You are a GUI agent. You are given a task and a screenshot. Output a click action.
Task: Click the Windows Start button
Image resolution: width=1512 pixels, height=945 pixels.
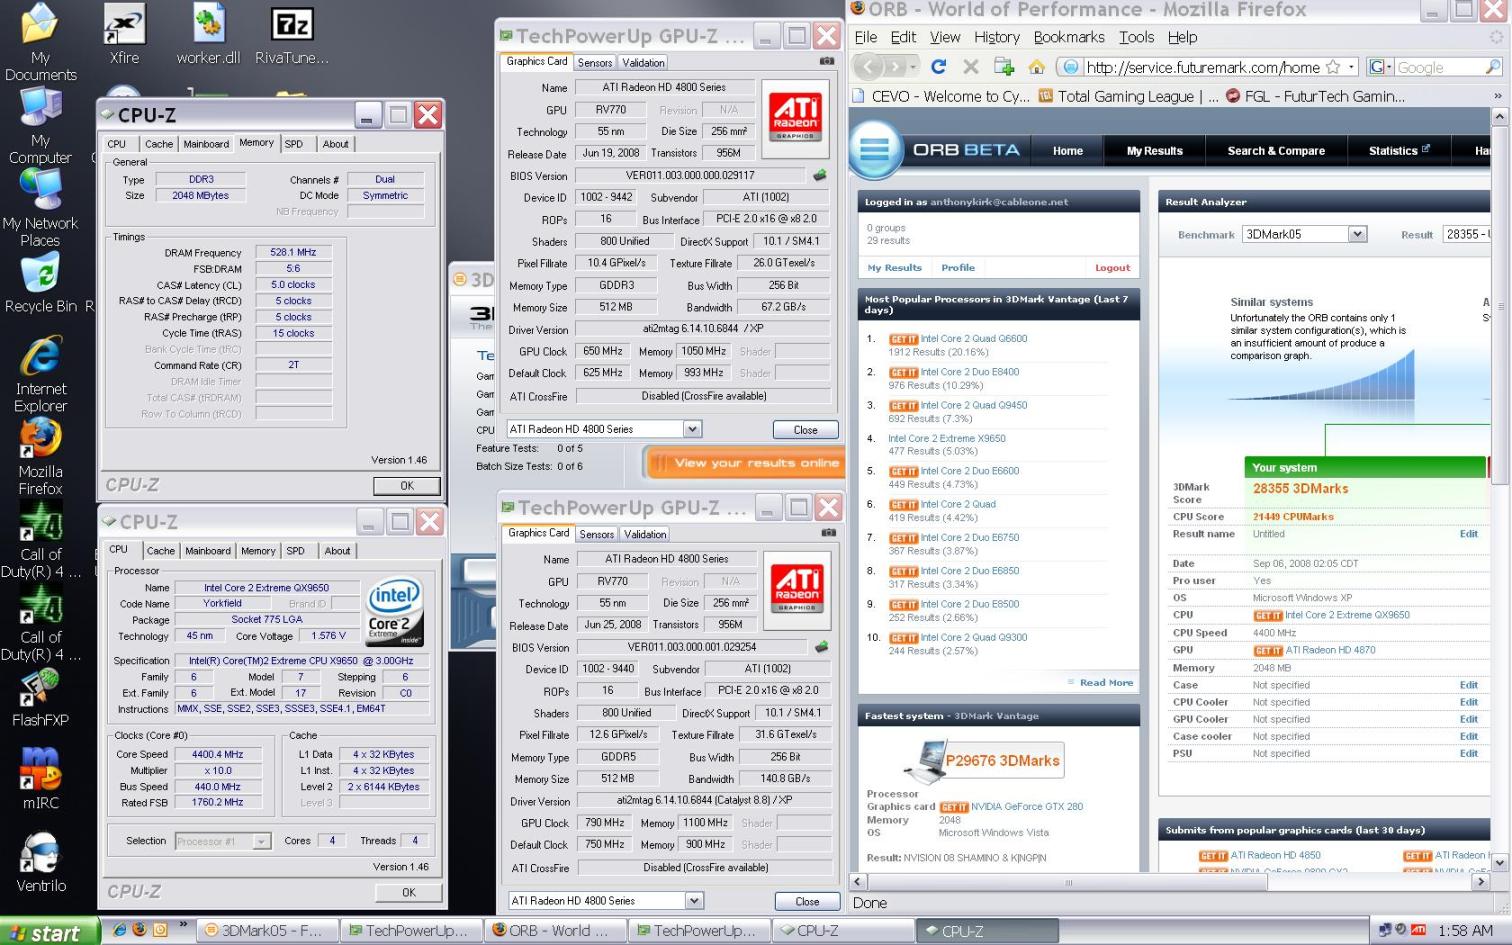click(48, 932)
